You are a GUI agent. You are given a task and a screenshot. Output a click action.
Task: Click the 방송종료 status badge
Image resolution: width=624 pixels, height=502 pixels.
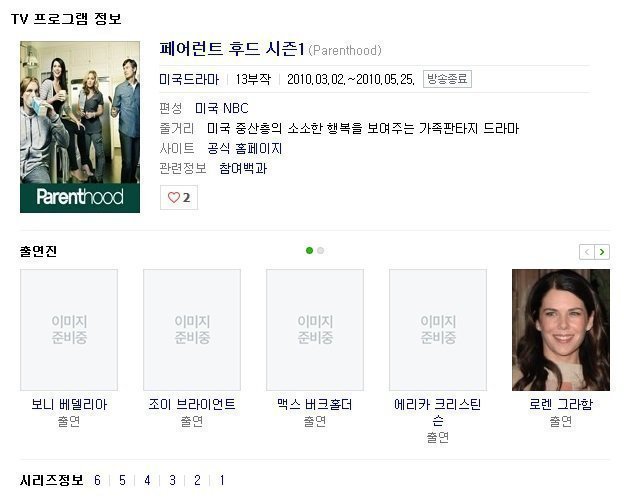tap(447, 79)
